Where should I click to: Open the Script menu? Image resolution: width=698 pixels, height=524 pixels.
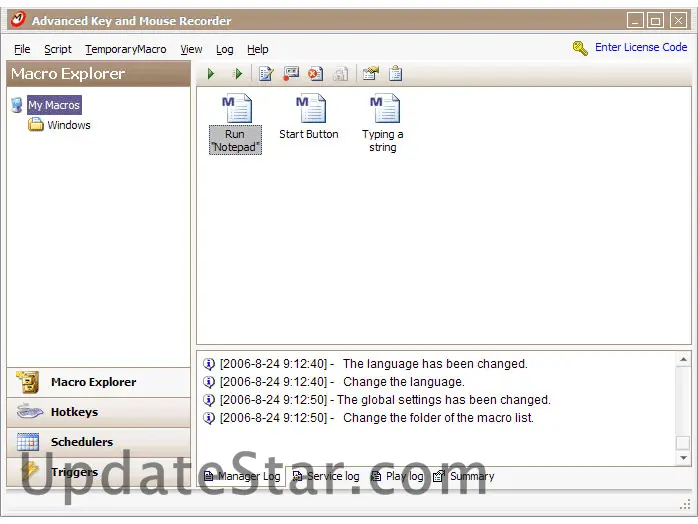pyautogui.click(x=57, y=49)
